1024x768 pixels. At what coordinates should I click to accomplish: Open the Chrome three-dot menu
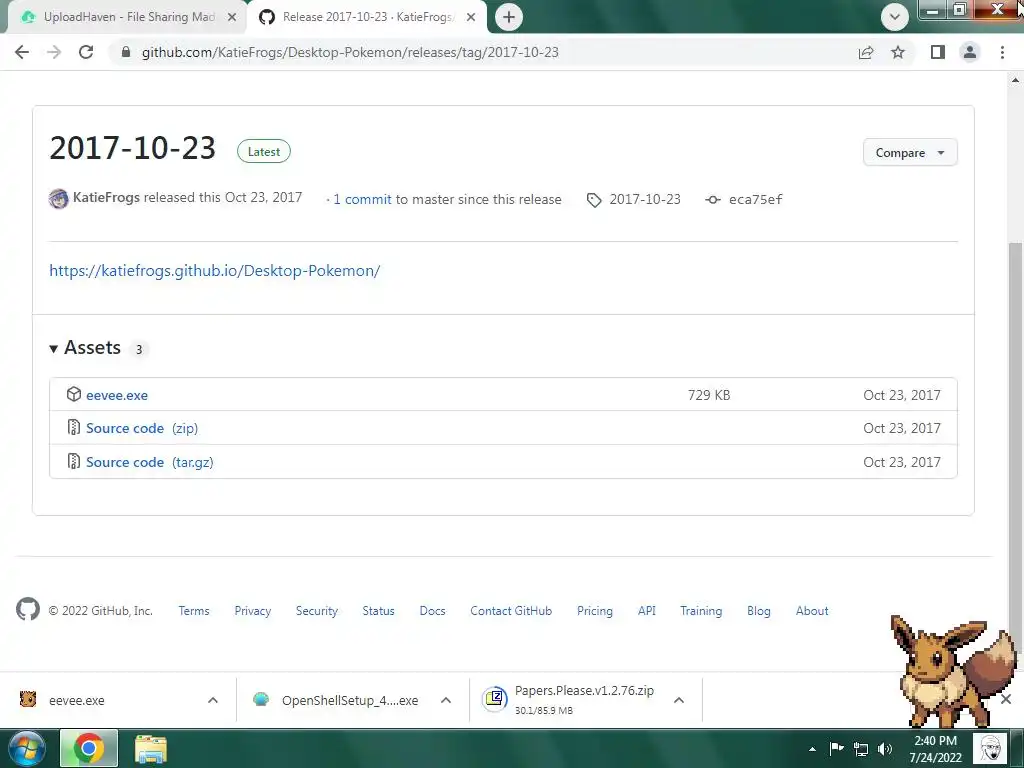pyautogui.click(x=1002, y=52)
